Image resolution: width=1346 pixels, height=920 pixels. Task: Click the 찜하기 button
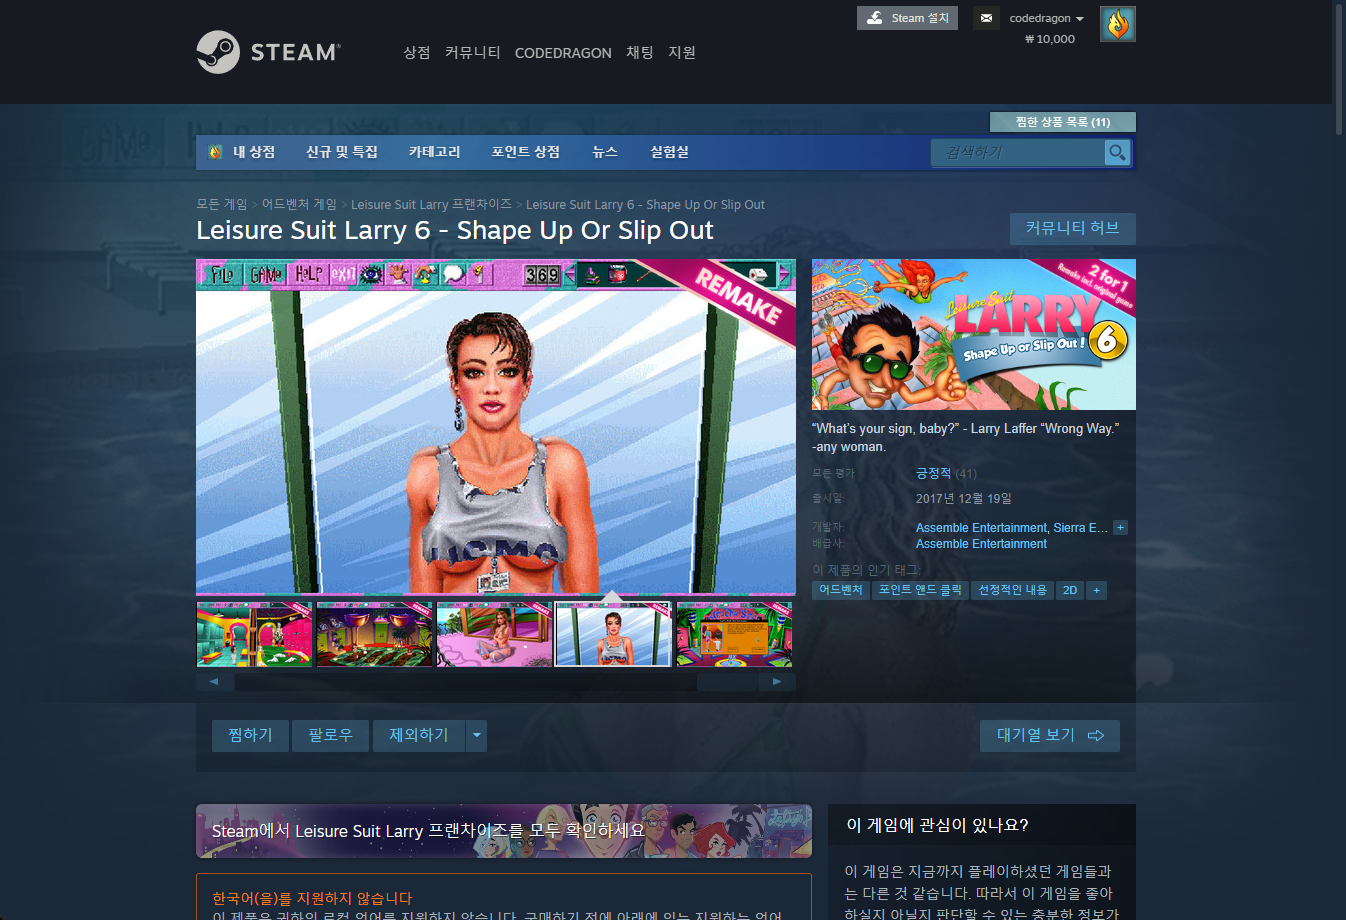(250, 735)
